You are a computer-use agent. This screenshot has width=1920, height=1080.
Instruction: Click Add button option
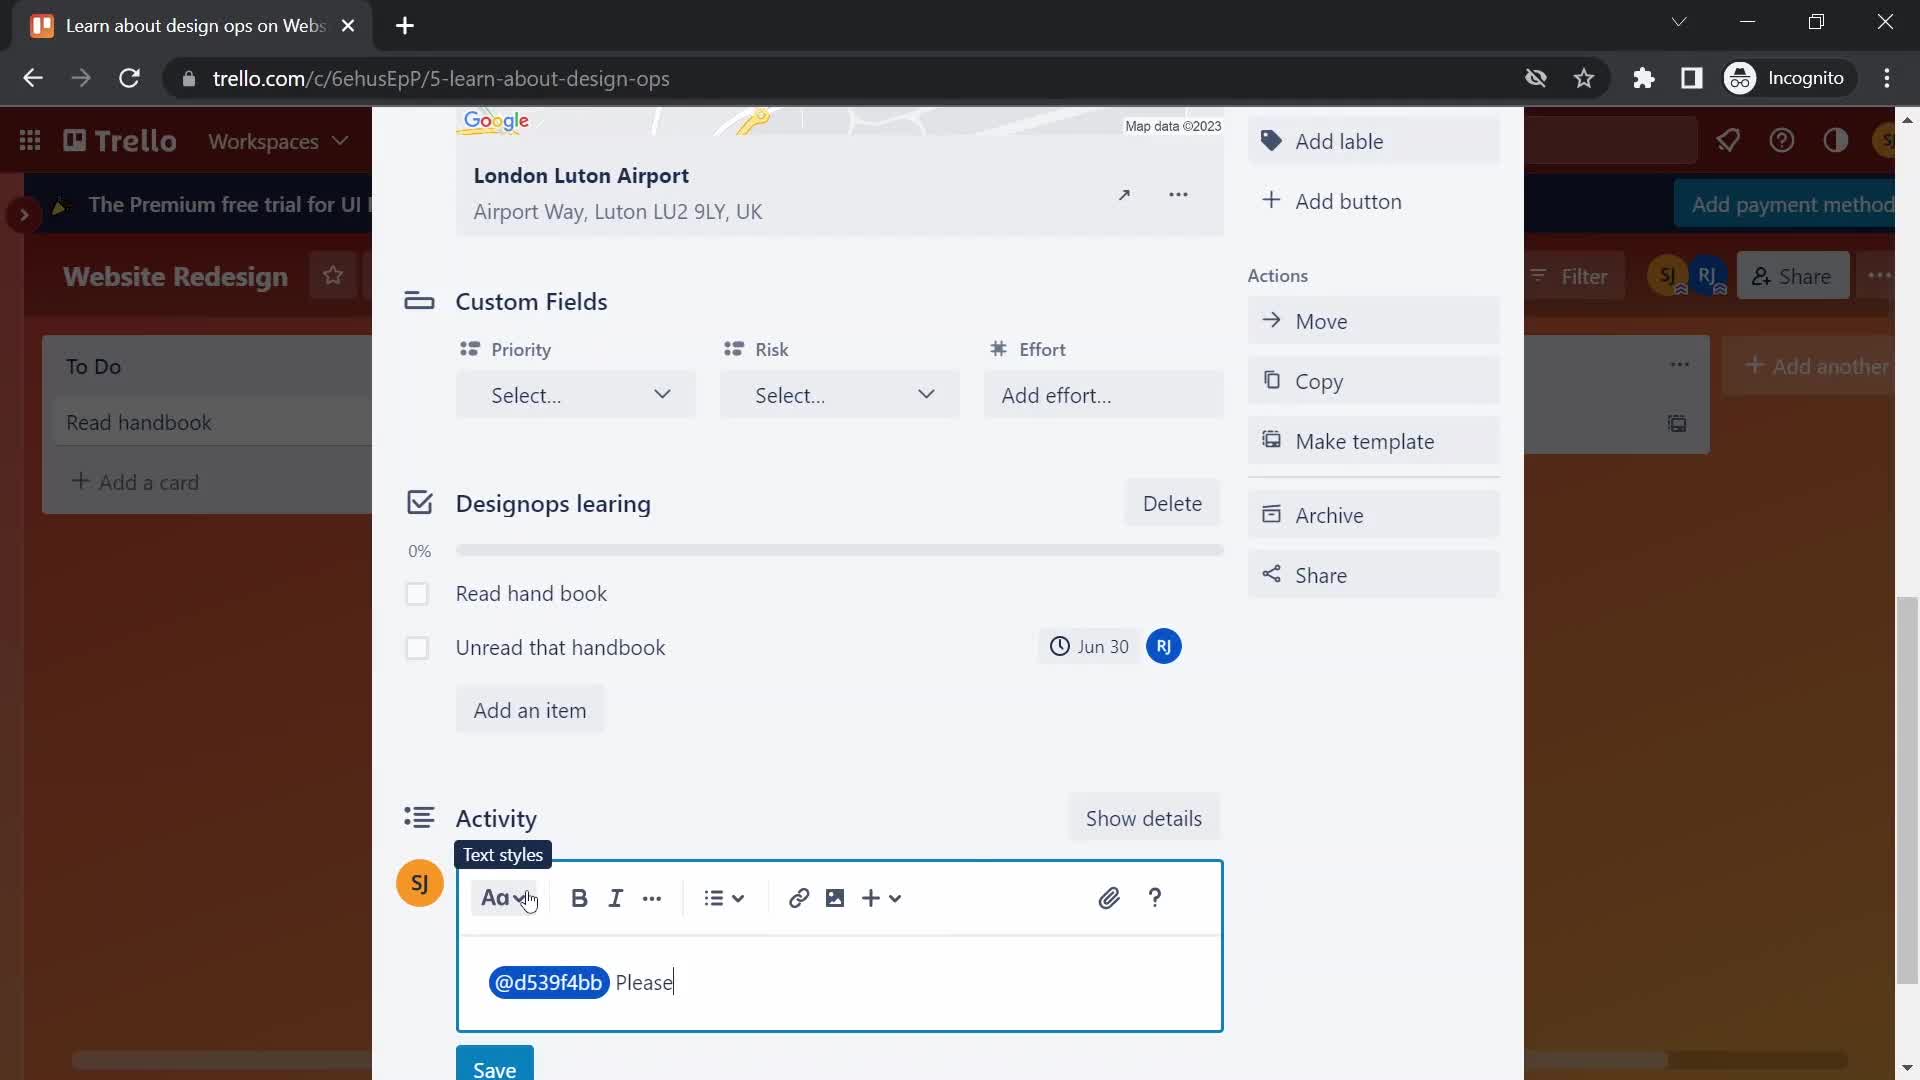click(1374, 201)
